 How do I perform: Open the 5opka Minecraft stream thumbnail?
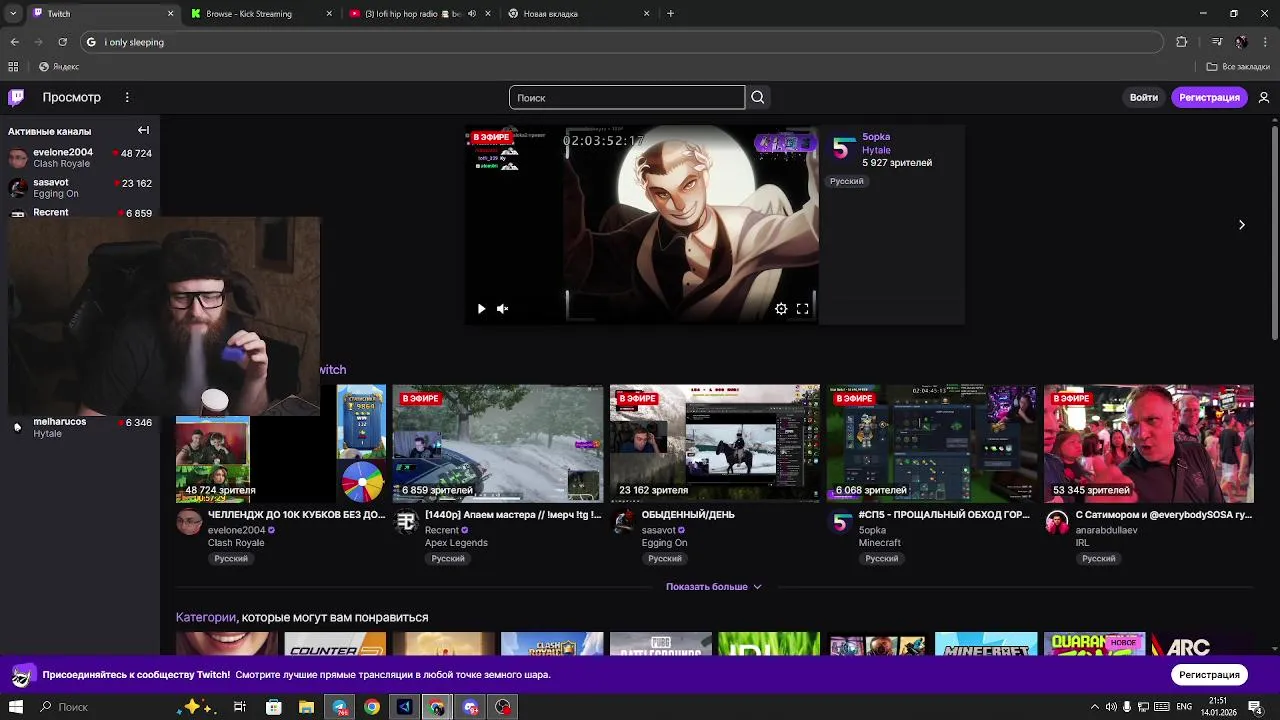point(932,443)
